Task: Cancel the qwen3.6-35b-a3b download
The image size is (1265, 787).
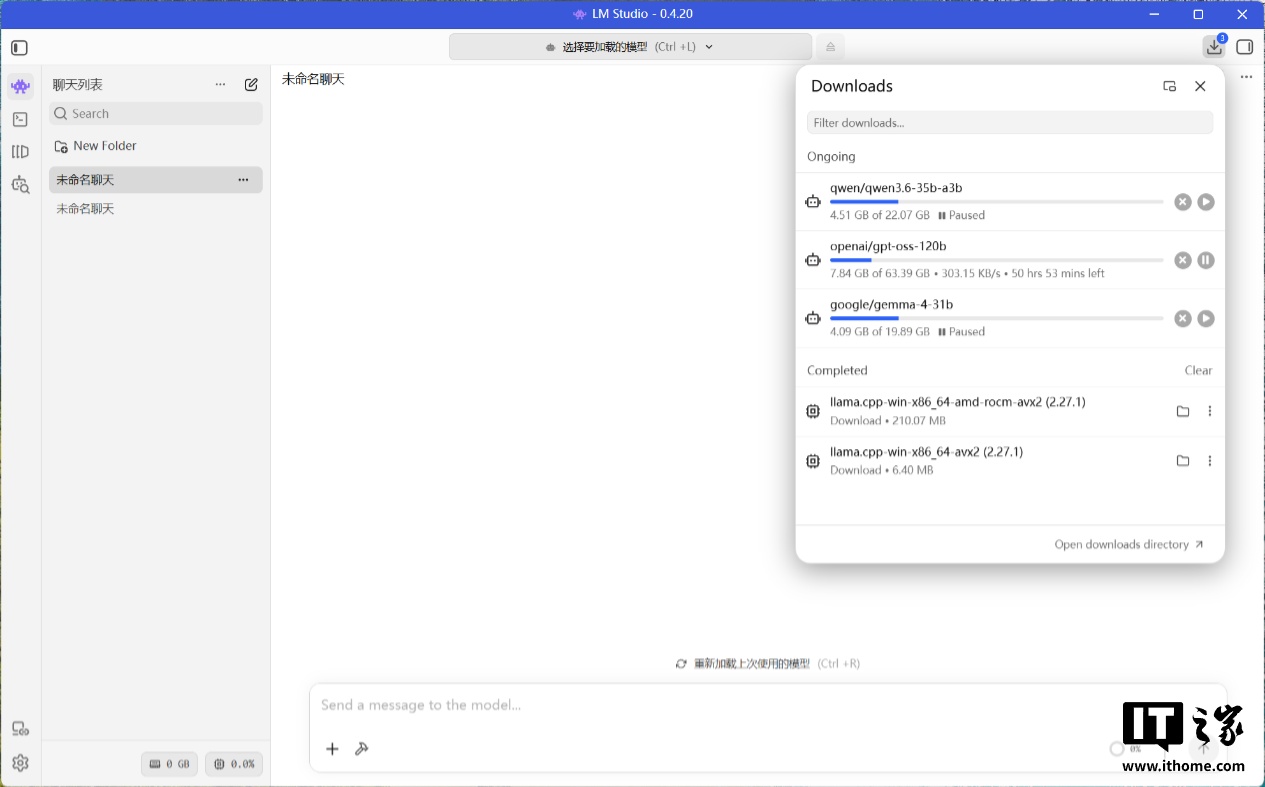Action: pyautogui.click(x=1183, y=202)
